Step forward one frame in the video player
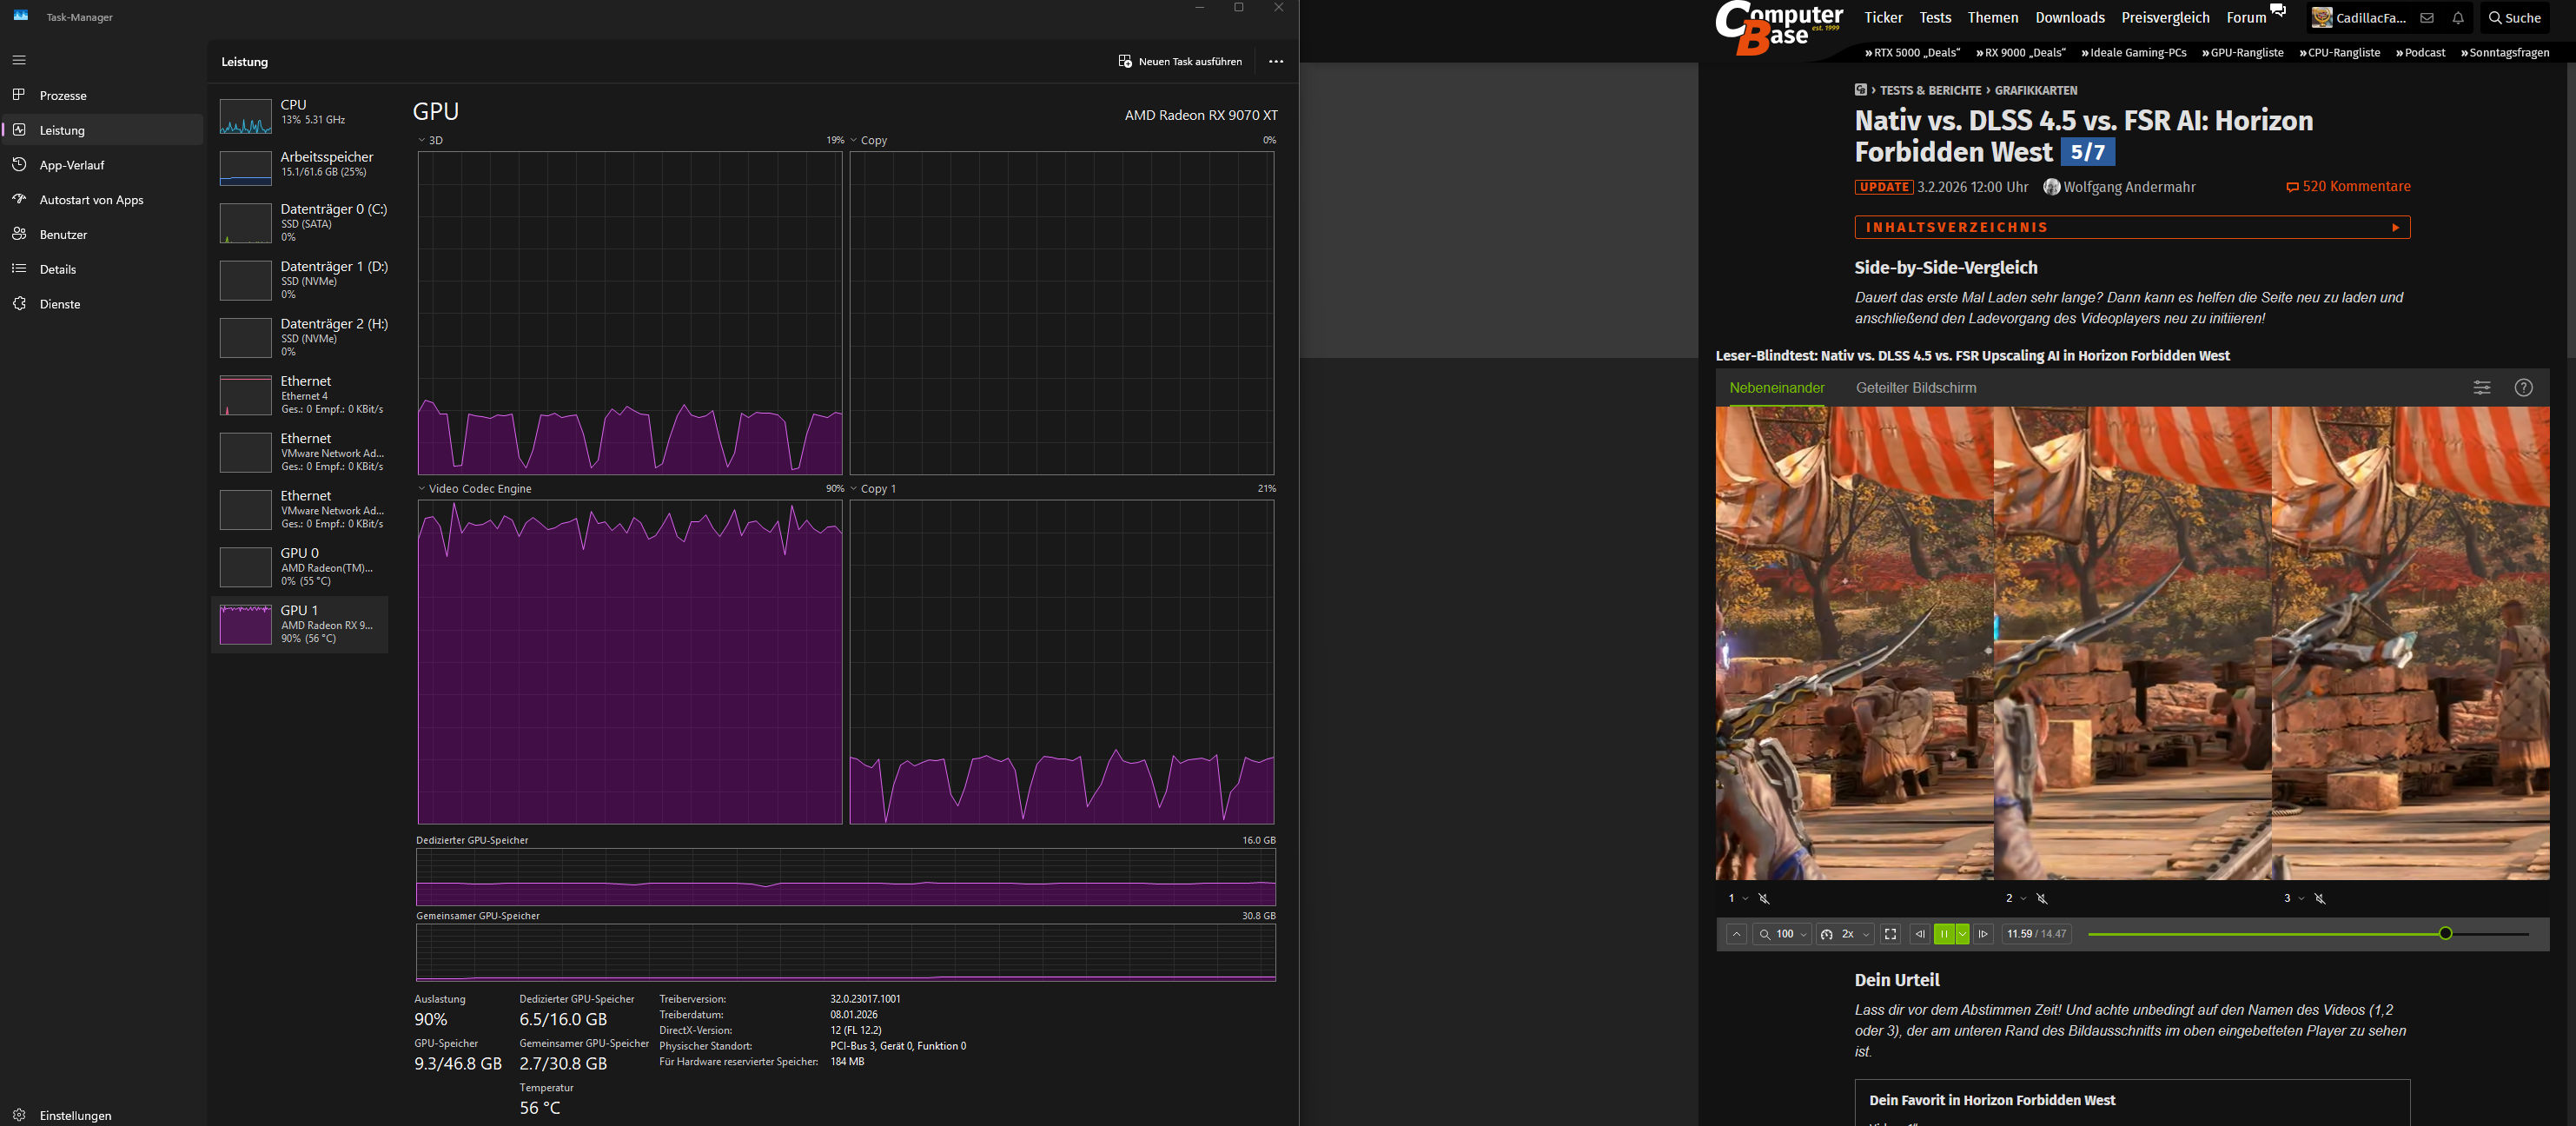This screenshot has height=1126, width=2576. [x=1984, y=934]
